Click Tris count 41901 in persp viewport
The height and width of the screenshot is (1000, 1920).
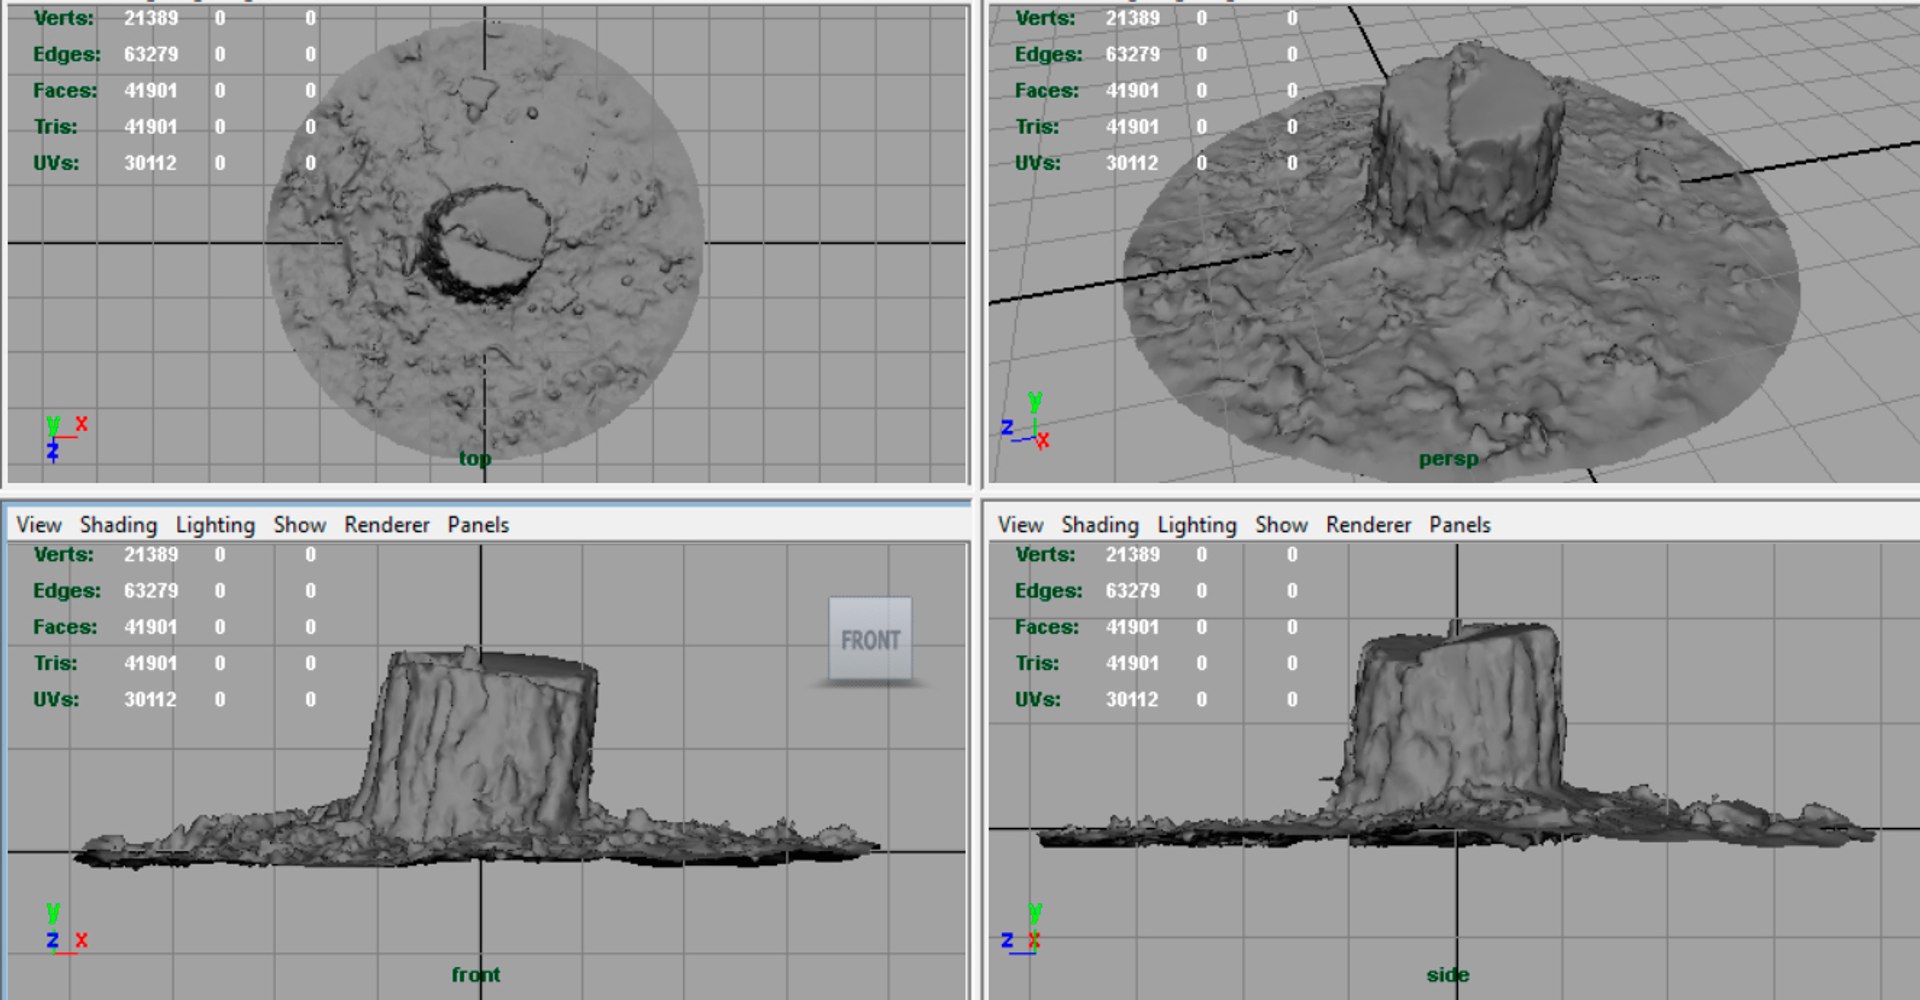click(x=1132, y=126)
